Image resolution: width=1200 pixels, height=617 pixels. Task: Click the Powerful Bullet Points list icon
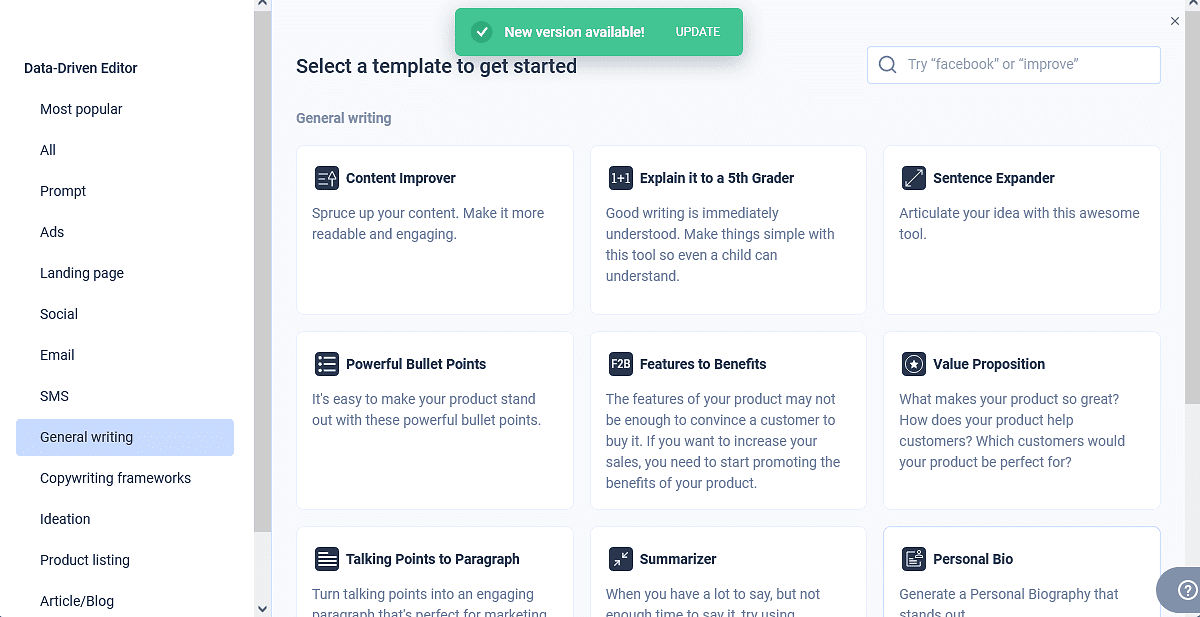tap(326, 364)
